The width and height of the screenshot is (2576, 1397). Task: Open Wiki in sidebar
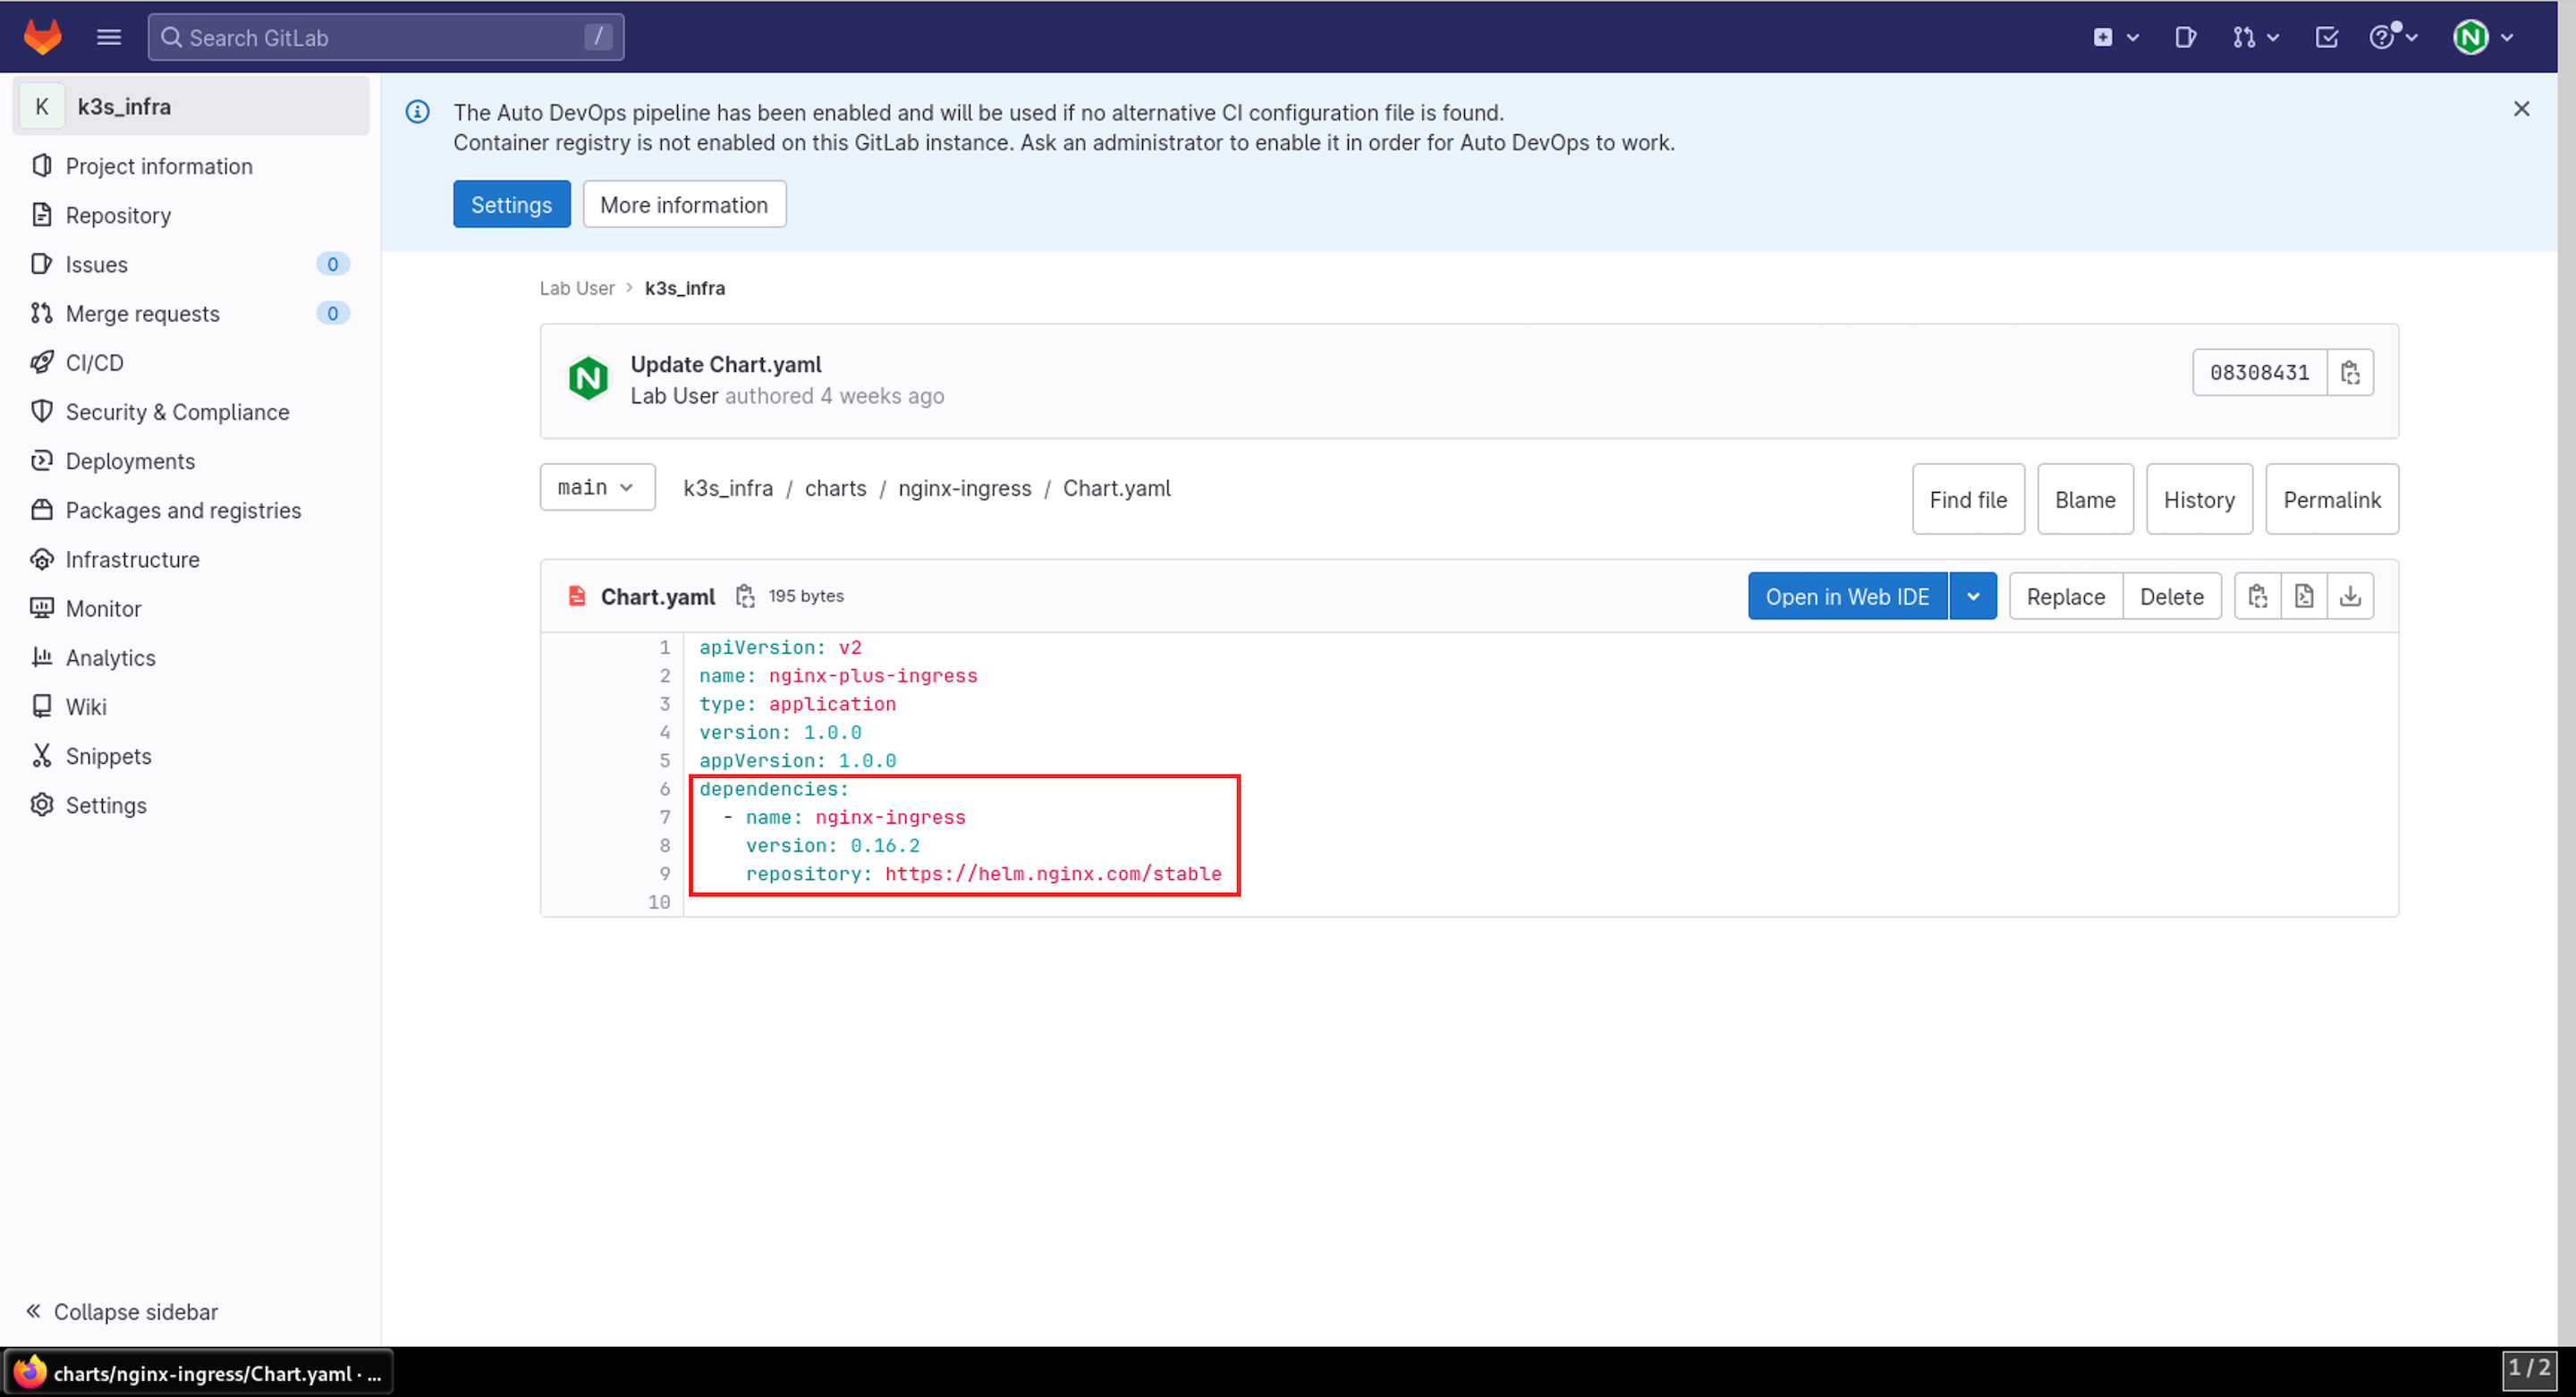191,706
